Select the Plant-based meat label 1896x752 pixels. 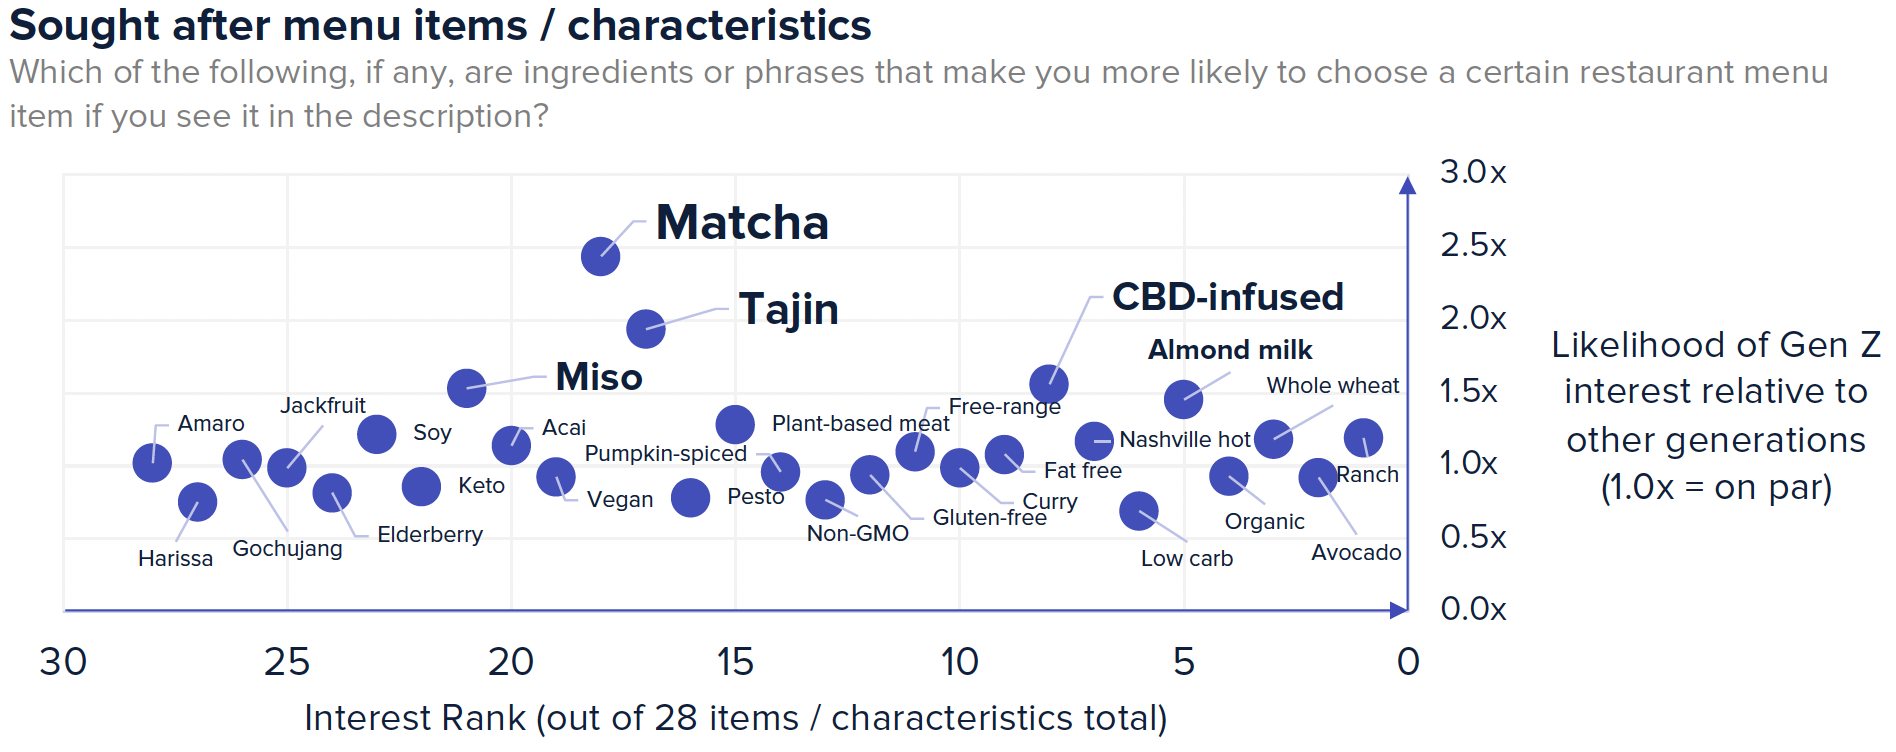(x=860, y=424)
